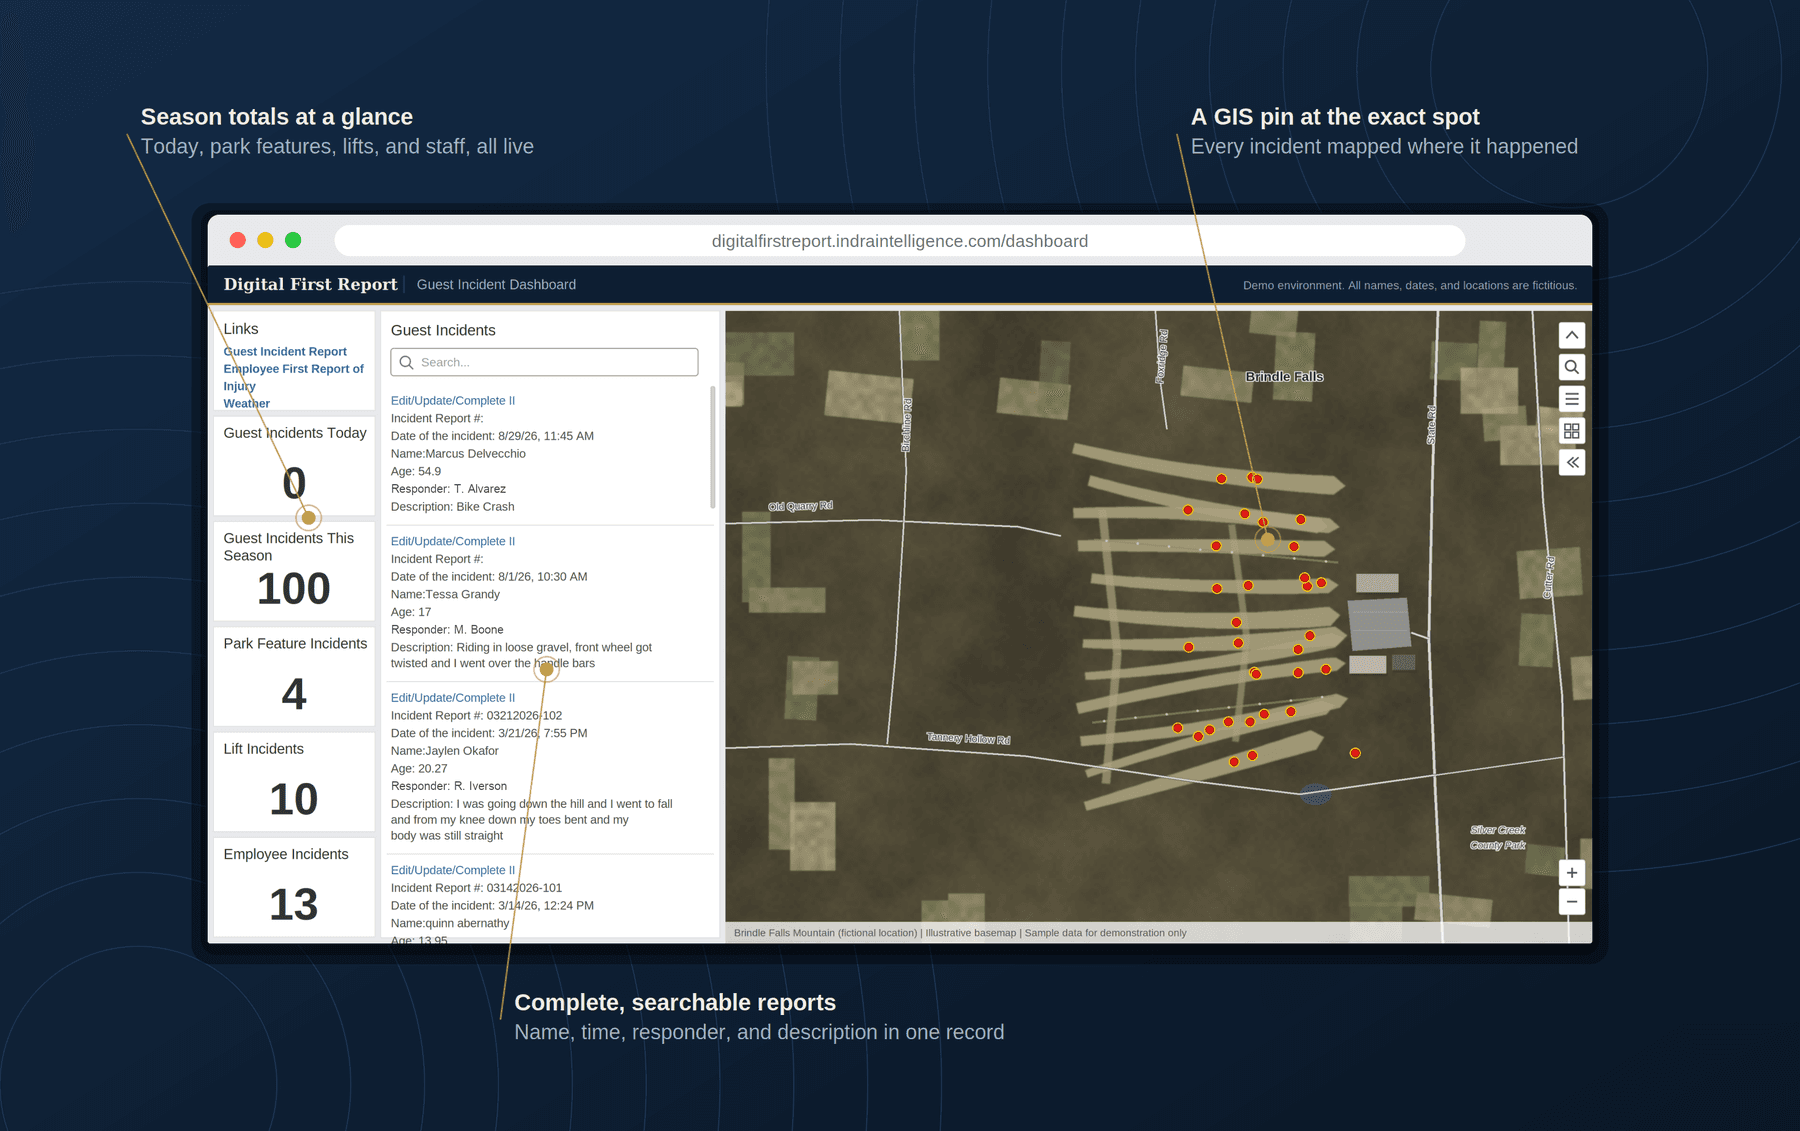Click the isolated incident pin east of the trails
This screenshot has width=1800, height=1131.
point(1355,753)
